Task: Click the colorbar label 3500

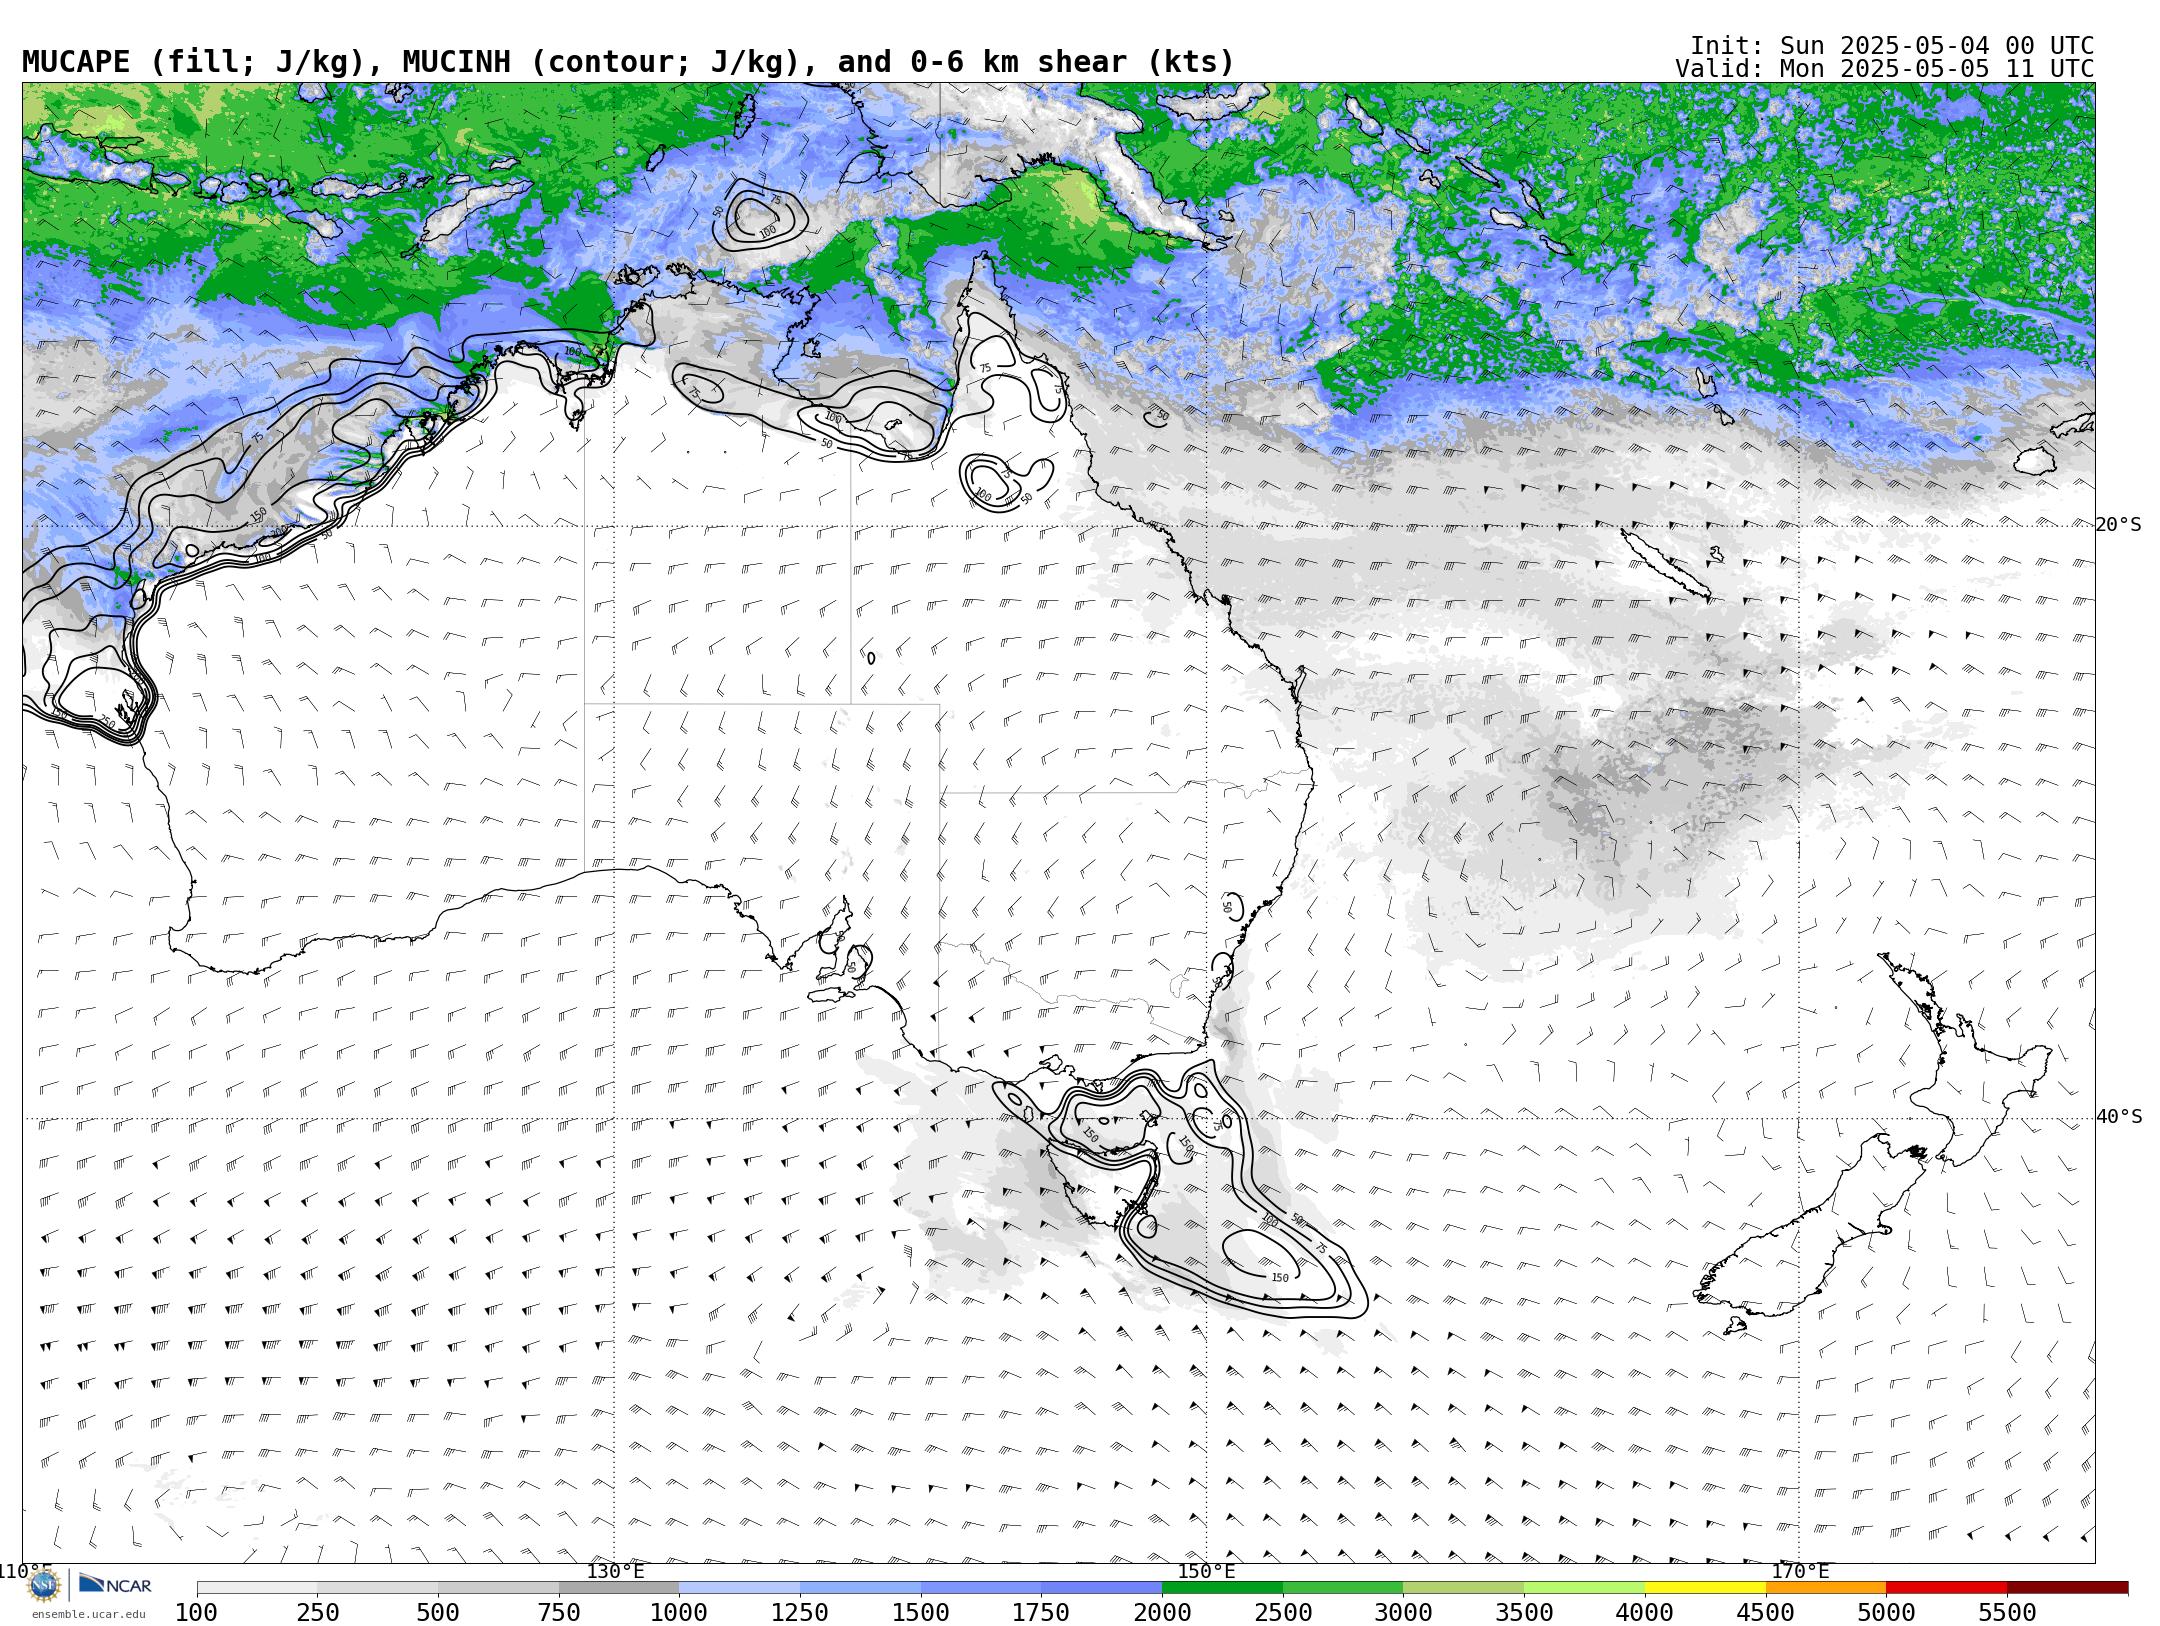Action: coord(1524,1613)
